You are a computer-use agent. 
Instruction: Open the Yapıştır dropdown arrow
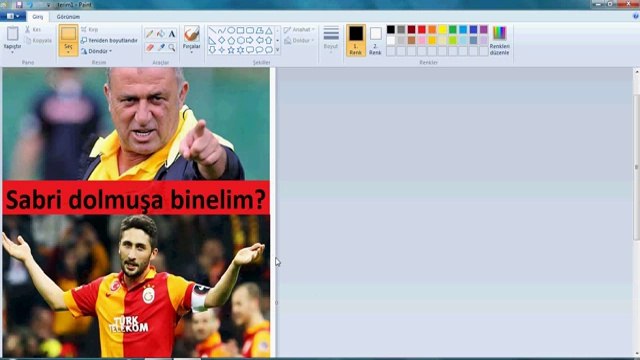12,52
